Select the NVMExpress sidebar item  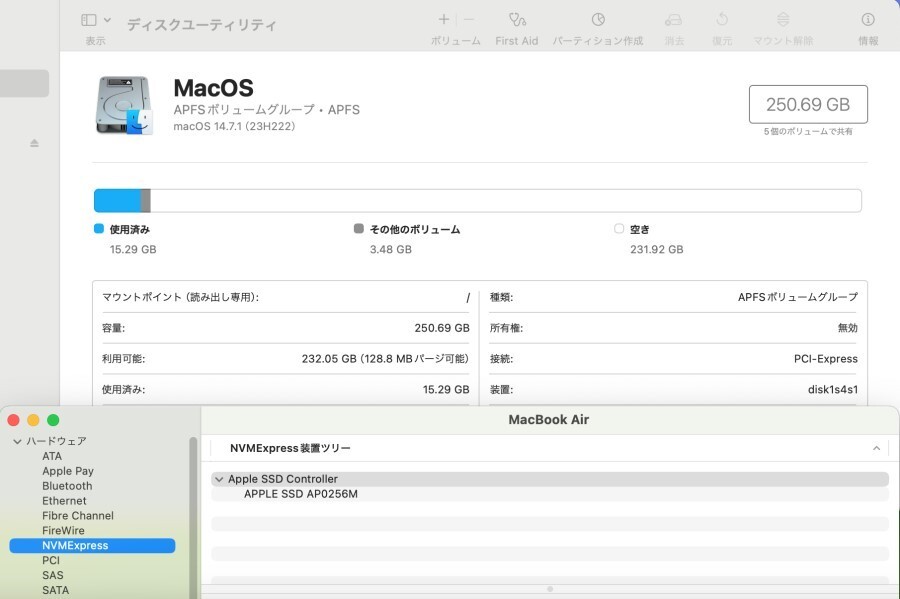(x=75, y=546)
